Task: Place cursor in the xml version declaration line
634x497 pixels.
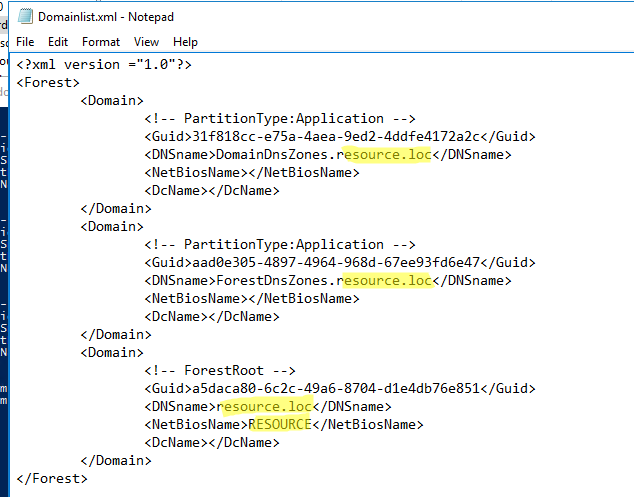Action: coord(104,65)
